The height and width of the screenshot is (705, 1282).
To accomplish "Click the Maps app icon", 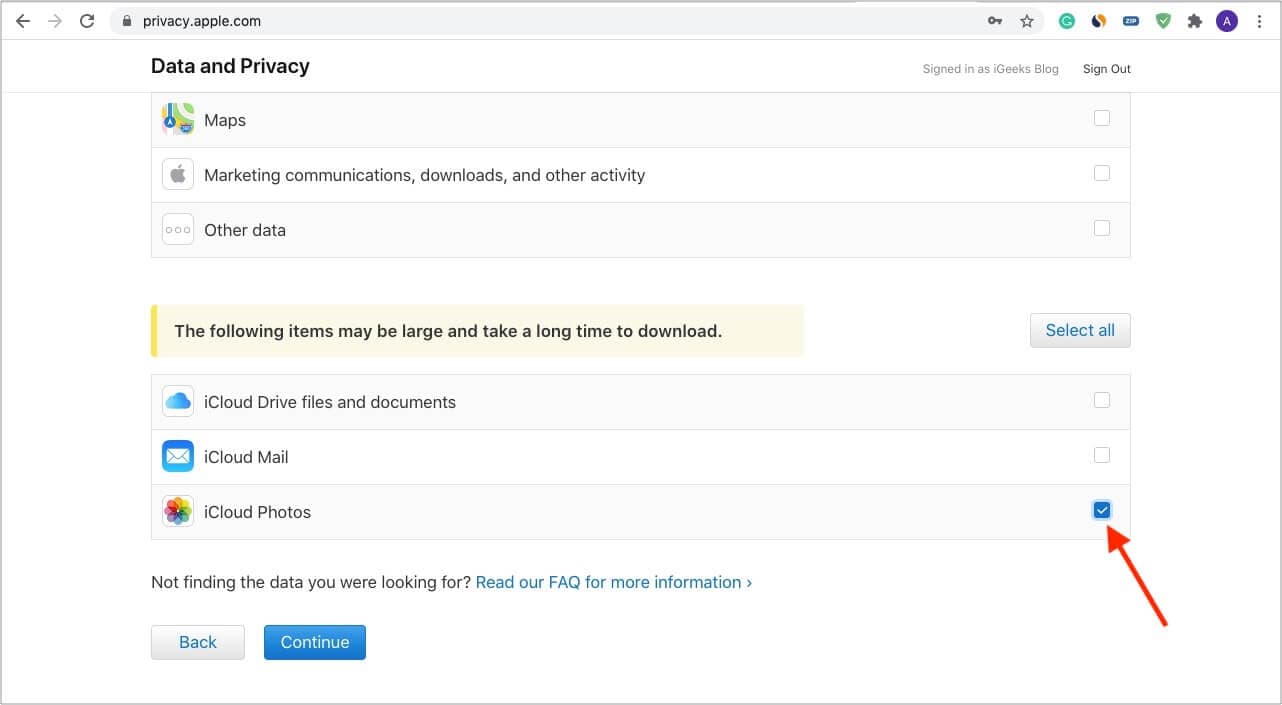I will click(x=178, y=119).
